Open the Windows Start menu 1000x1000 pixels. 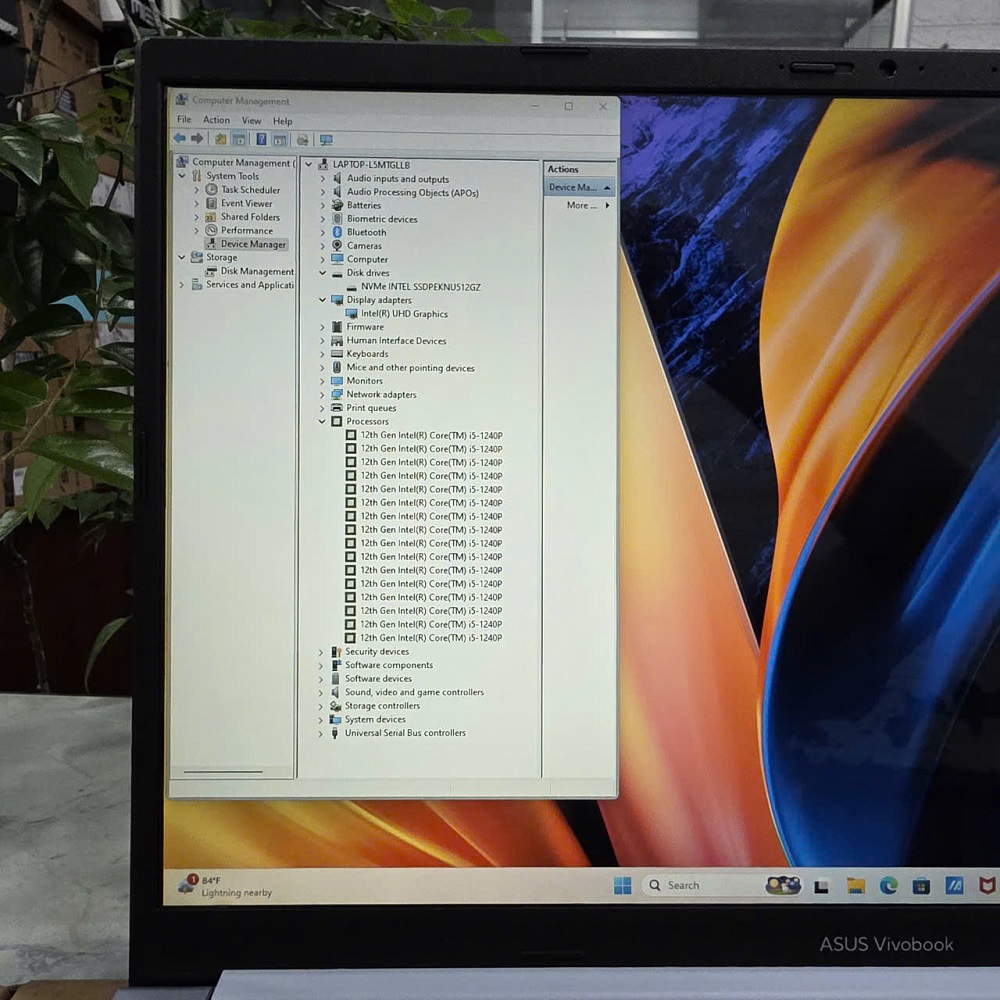pyautogui.click(x=622, y=885)
